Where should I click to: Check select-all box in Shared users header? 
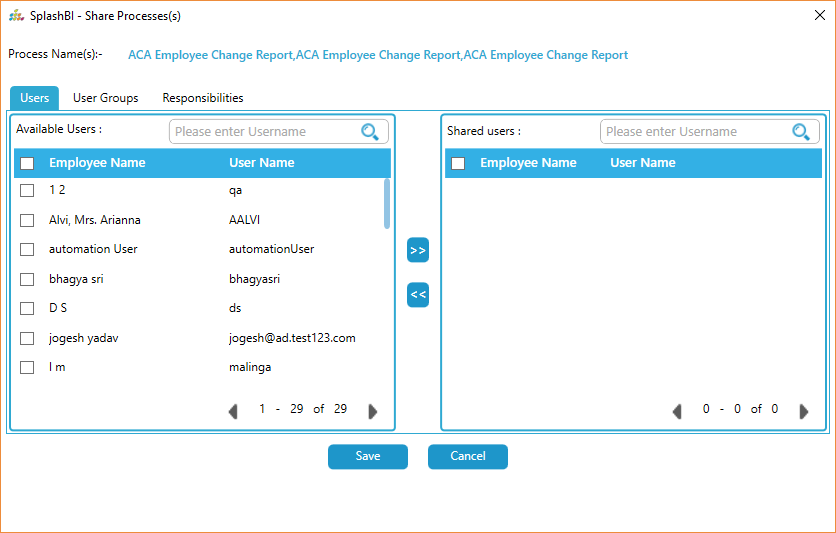point(458,163)
